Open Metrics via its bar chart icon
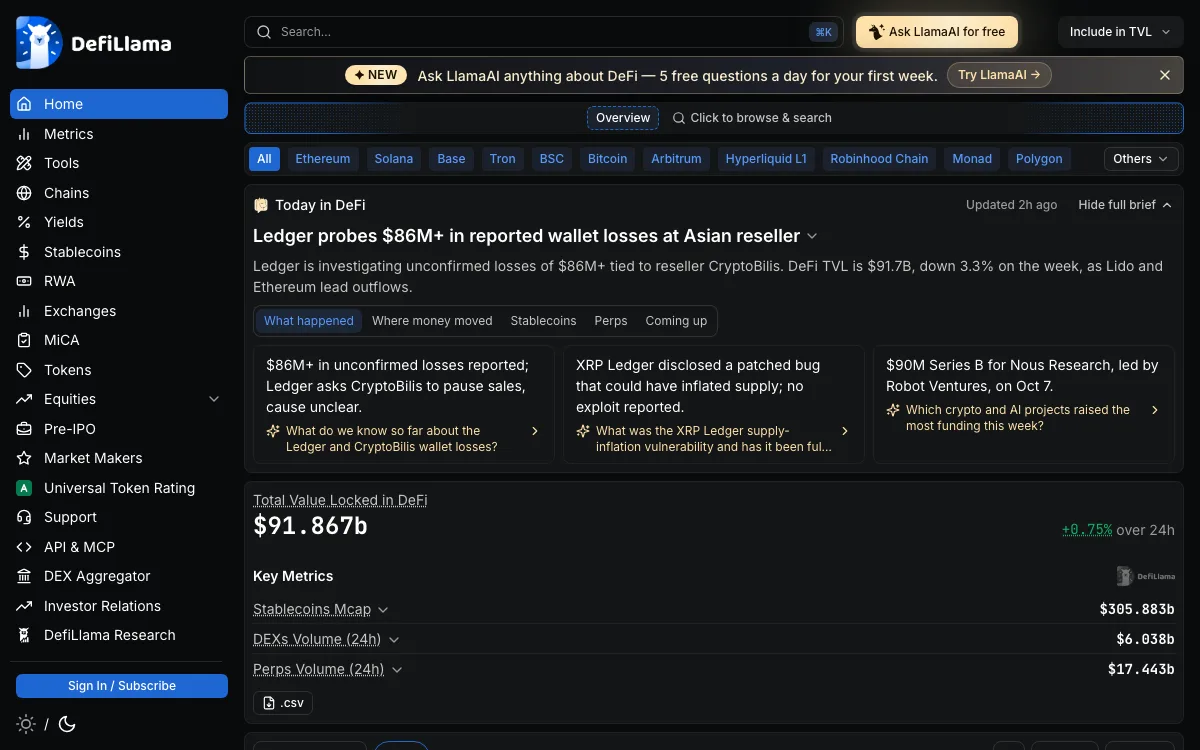Screen dimensions: 1200x750 24,134
